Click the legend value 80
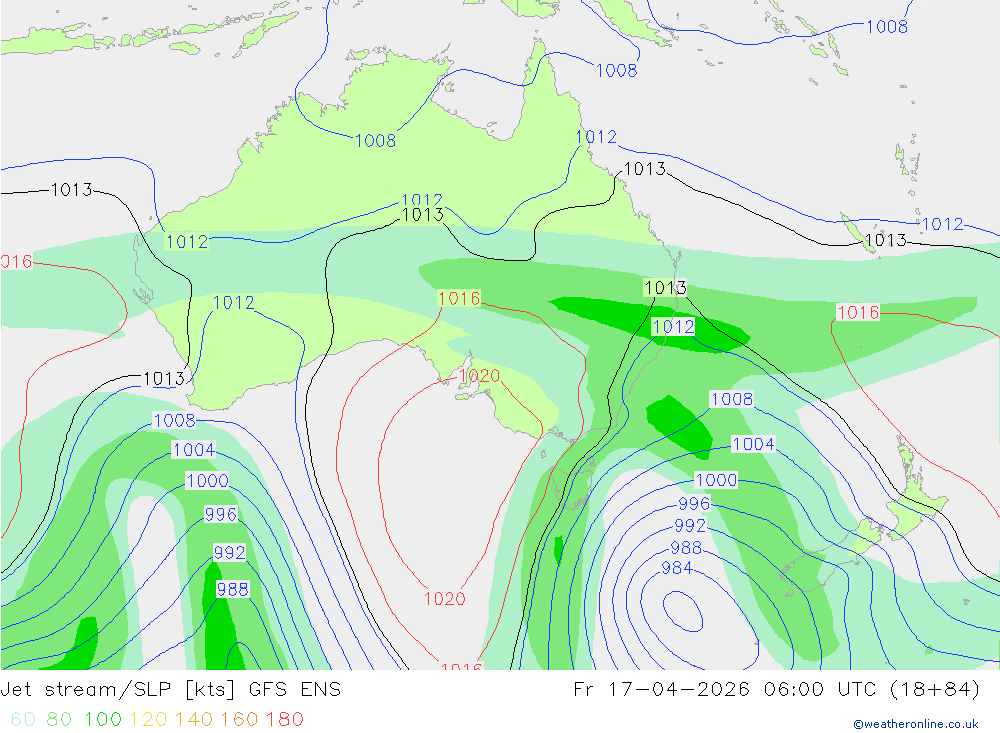Screen dimensions: 1000x733 (x=59, y=719)
